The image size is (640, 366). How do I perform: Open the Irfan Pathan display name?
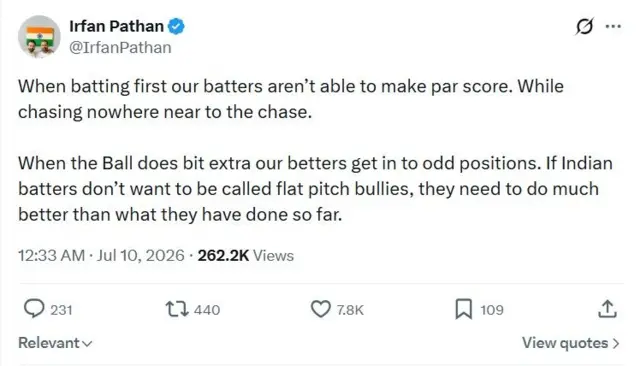116,27
